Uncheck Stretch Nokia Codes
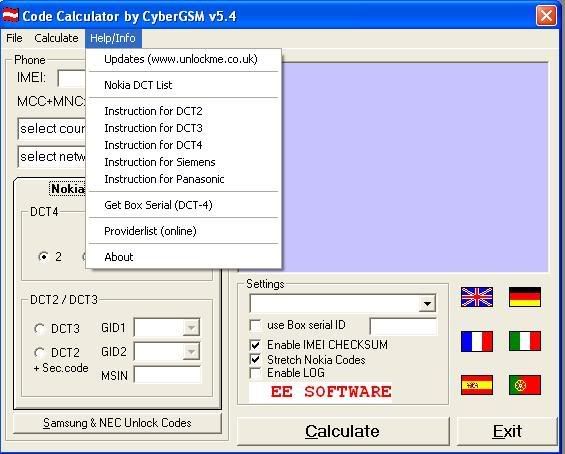Screen dimensions: 565x454 (255, 360)
